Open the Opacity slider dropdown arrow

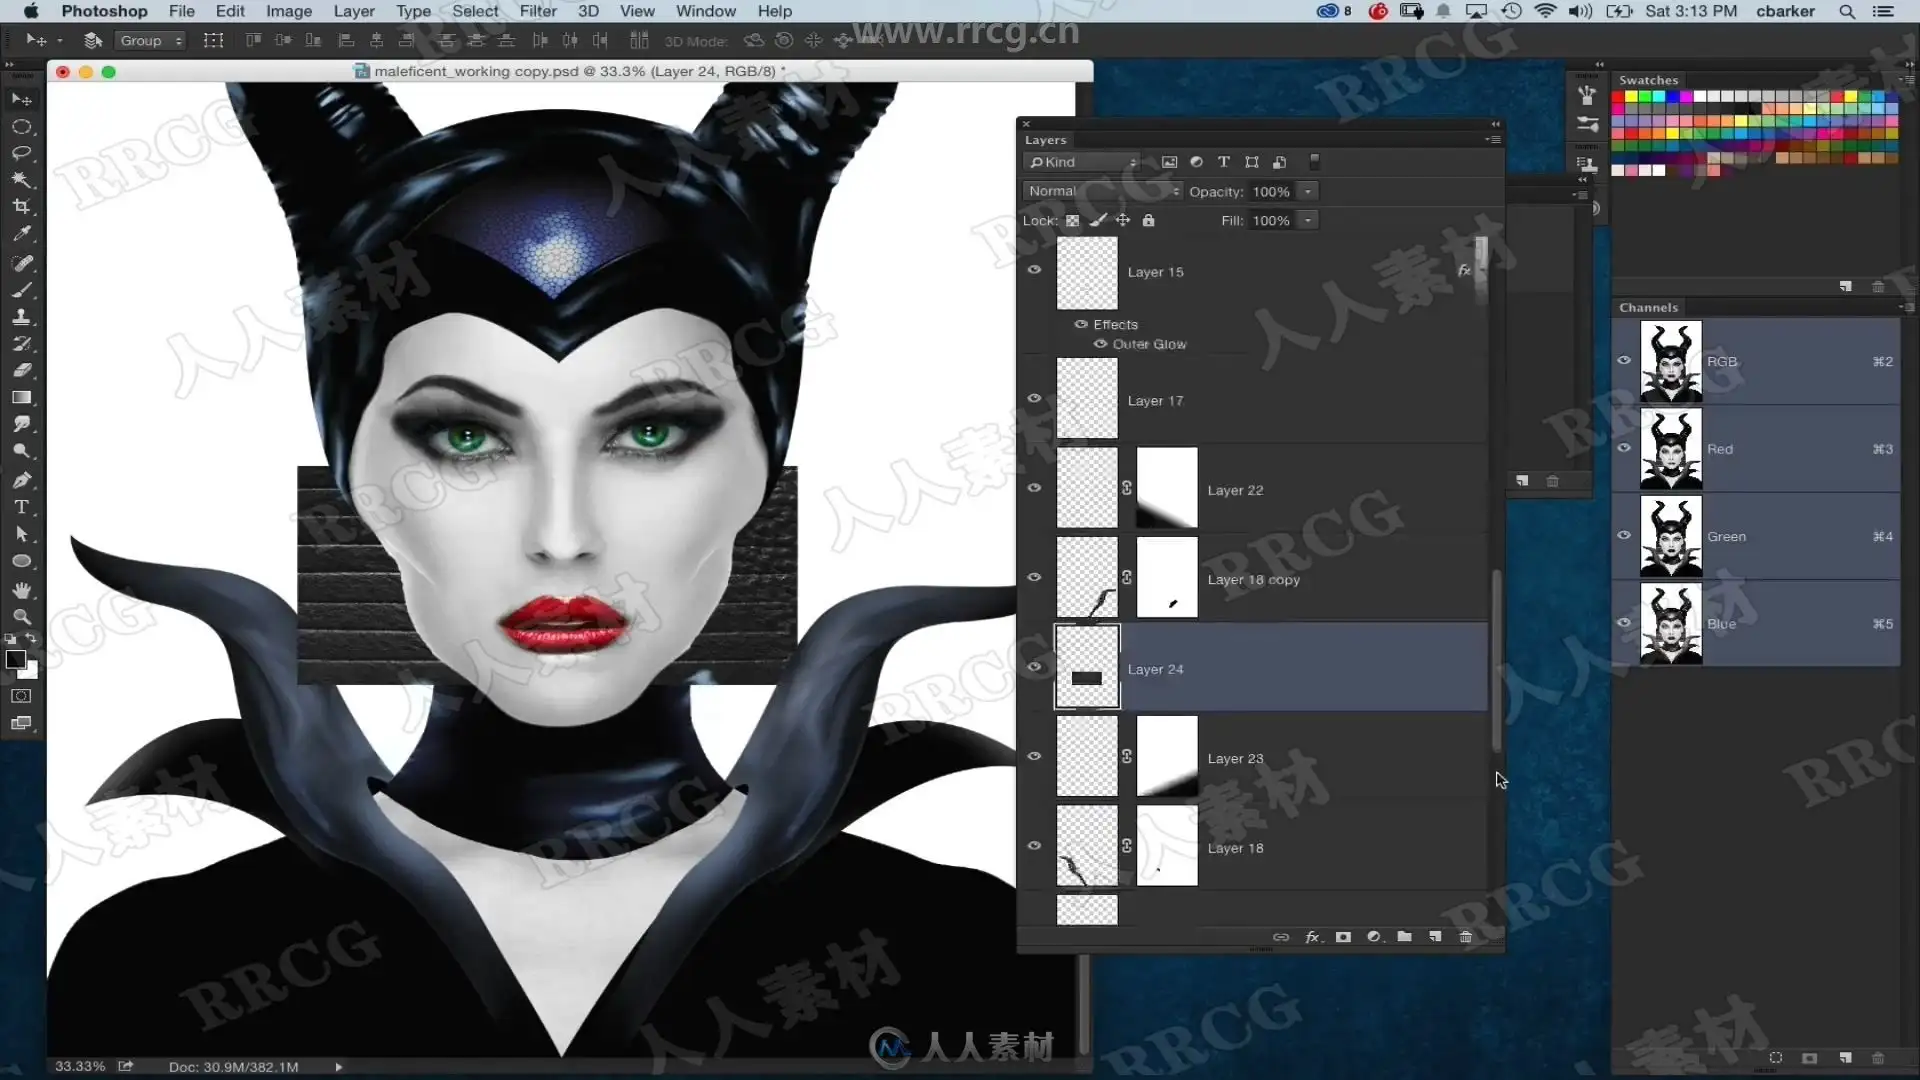(1308, 191)
